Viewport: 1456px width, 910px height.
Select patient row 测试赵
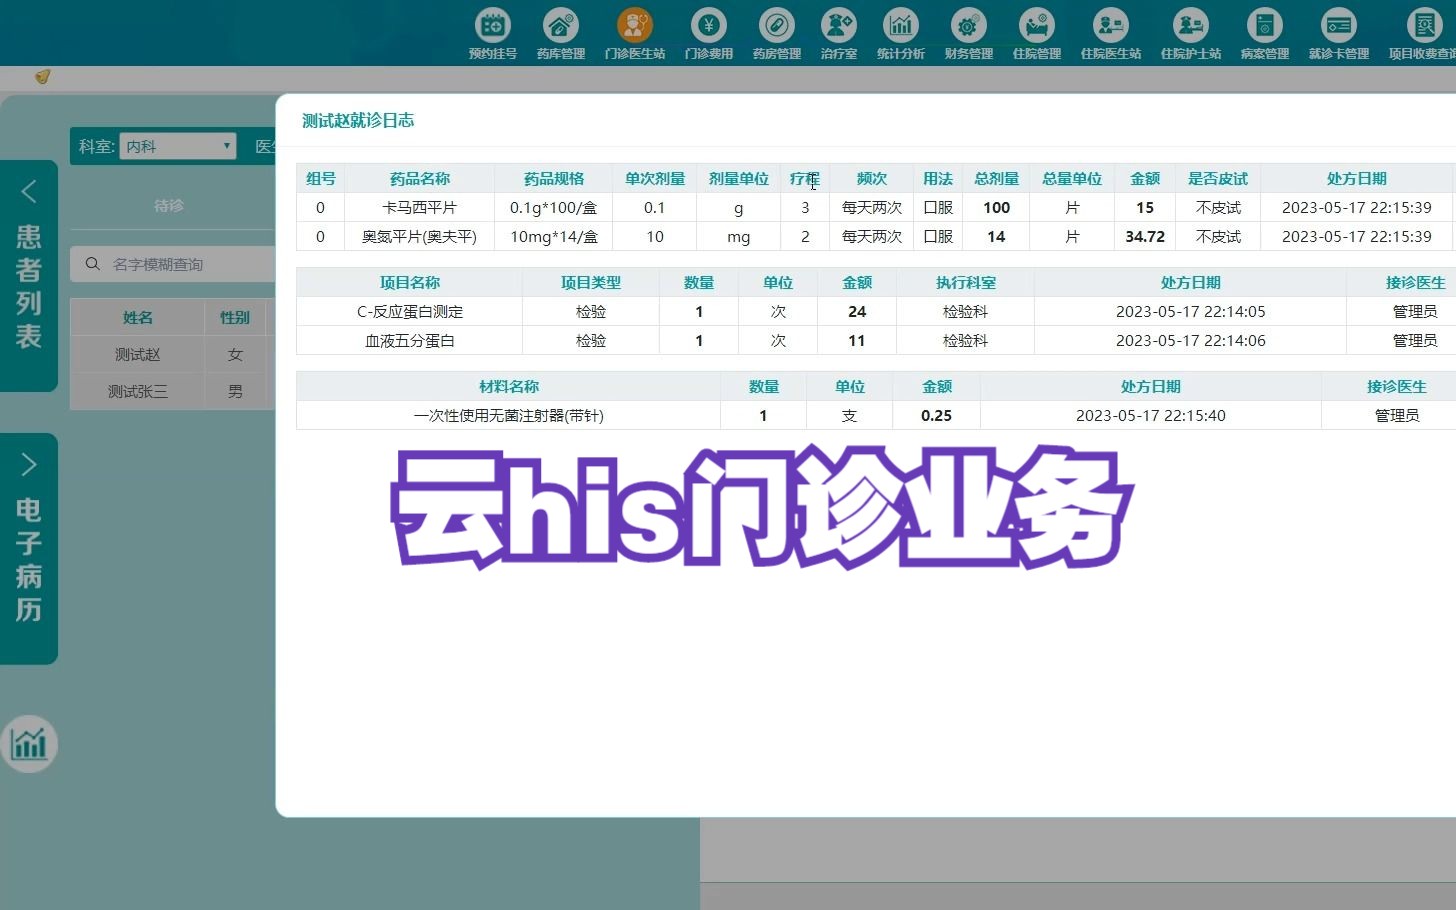pos(172,354)
